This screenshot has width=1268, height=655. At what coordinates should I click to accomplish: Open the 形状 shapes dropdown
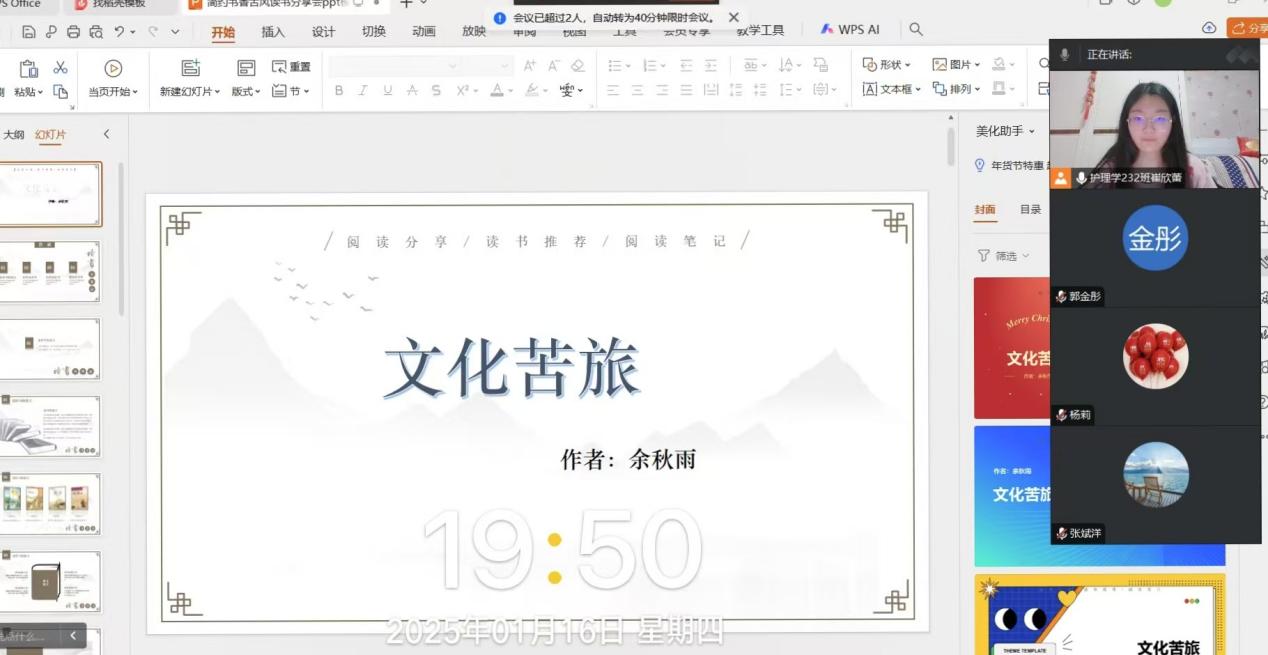[887, 65]
